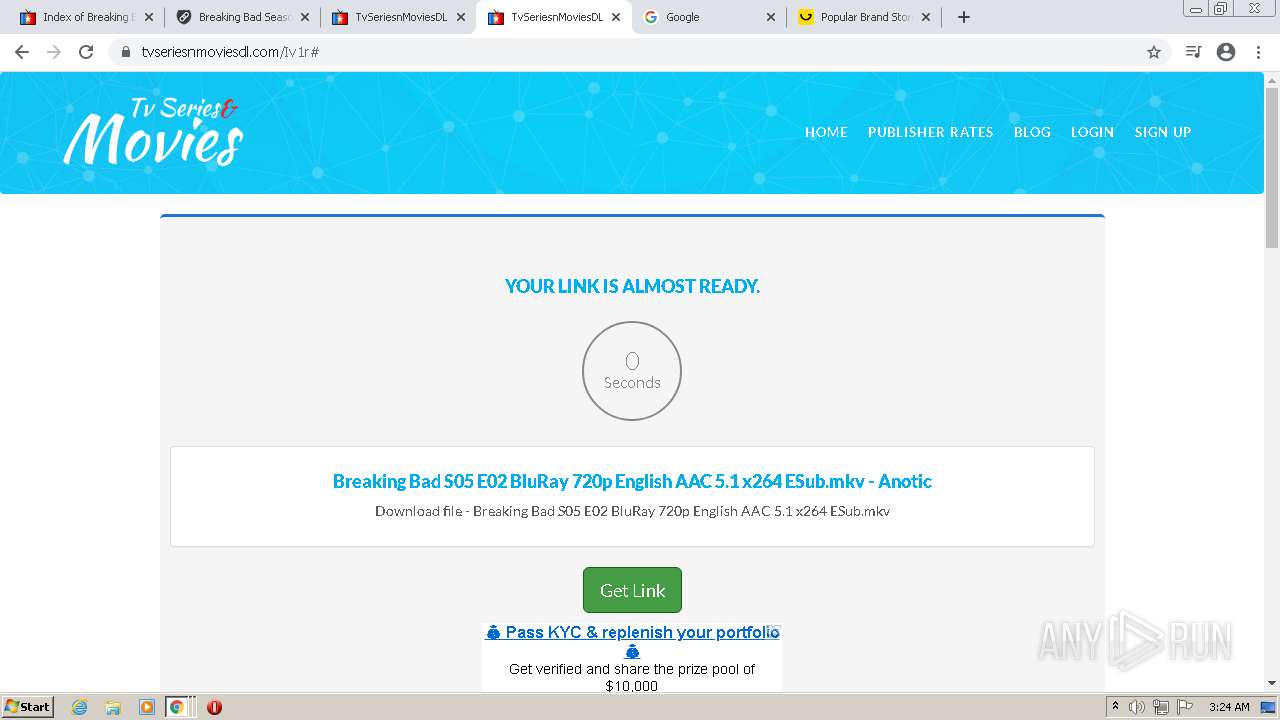Click the vertical page scrollbar thumb
Image resolution: width=1280 pixels, height=720 pixels.
coord(1272,166)
